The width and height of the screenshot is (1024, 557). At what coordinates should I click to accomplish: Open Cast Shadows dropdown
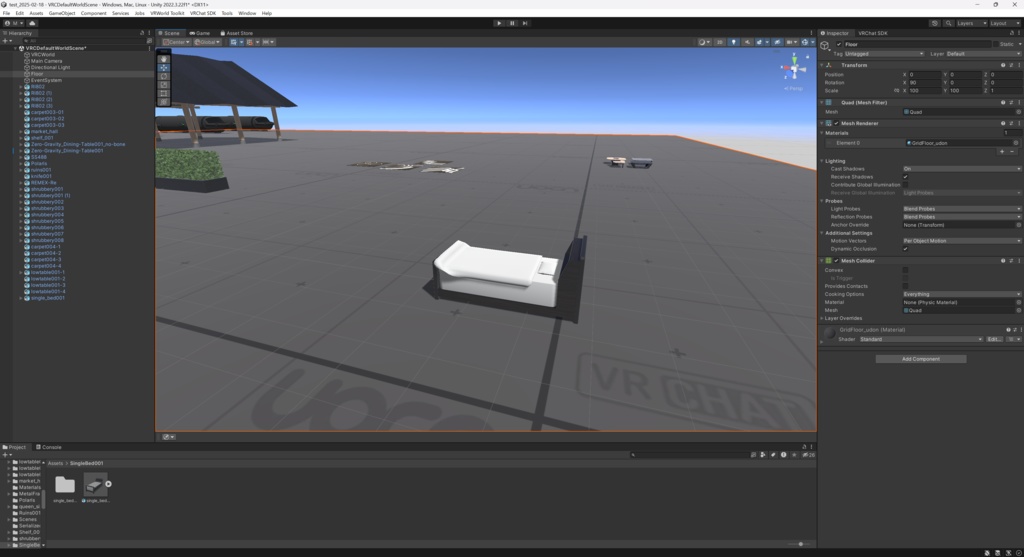(962, 169)
